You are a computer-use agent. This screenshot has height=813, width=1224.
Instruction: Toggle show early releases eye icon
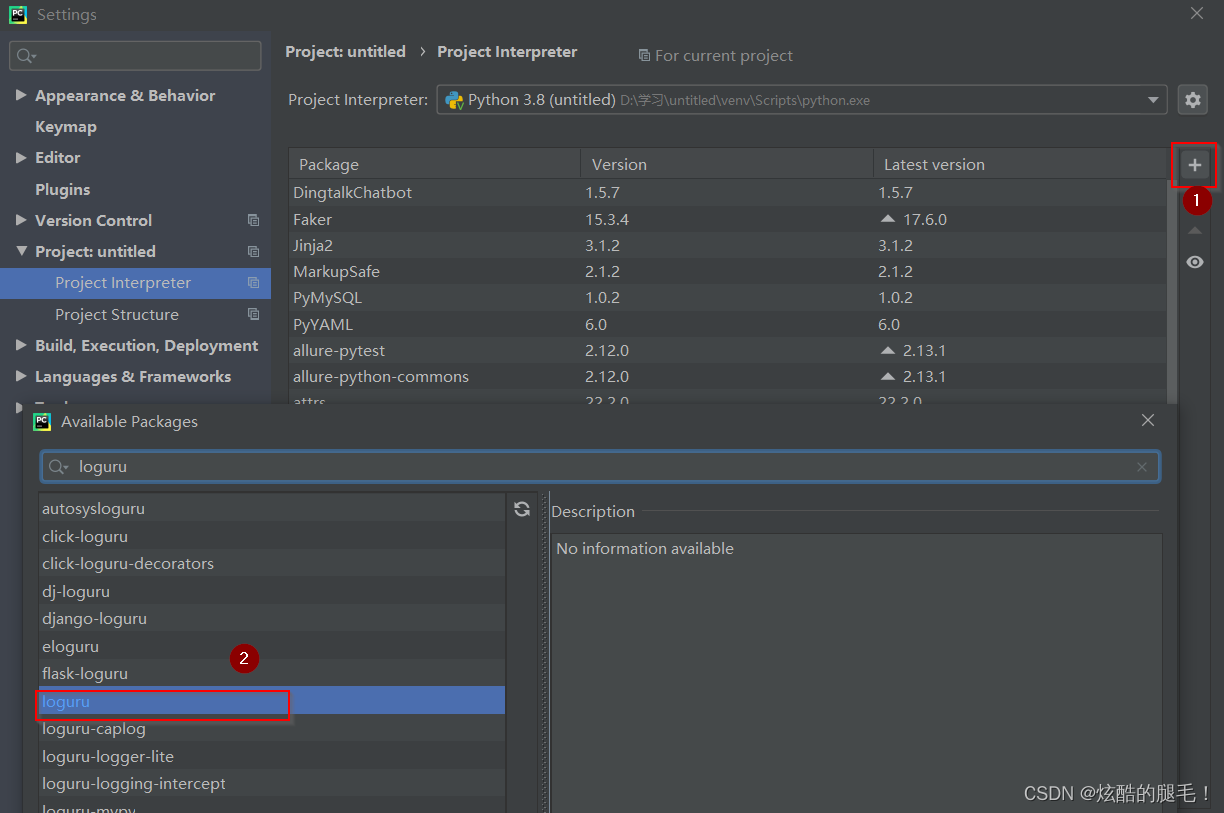point(1194,262)
